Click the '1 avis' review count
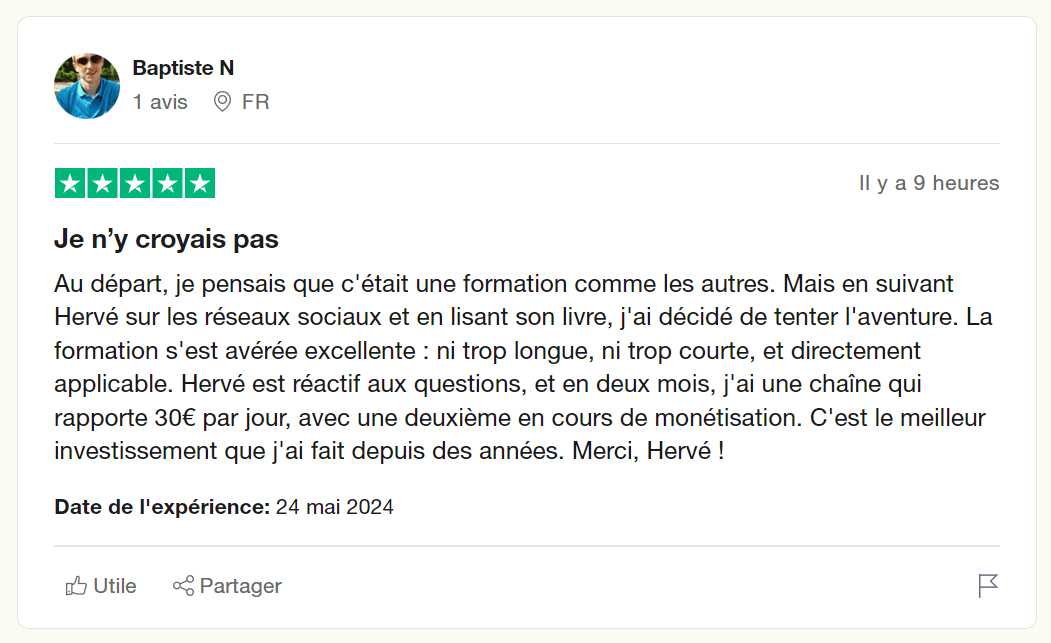Screen dimensions: 1051x643 (x=160, y=102)
